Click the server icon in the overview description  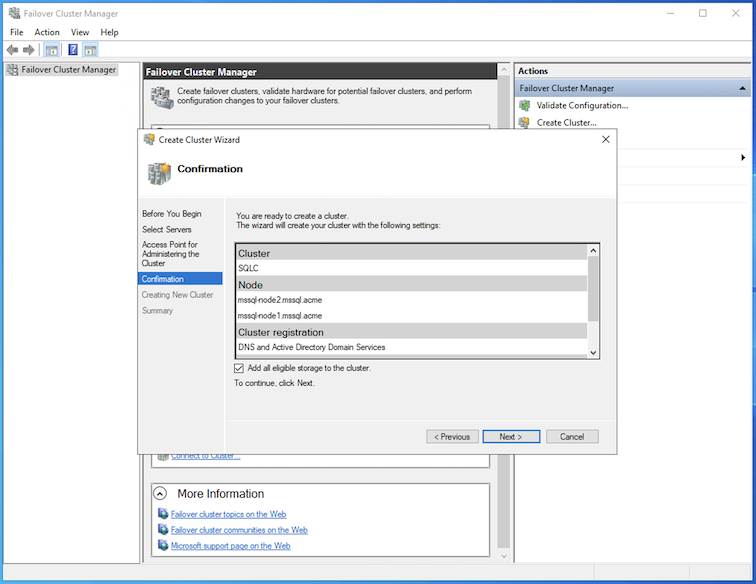(162, 98)
